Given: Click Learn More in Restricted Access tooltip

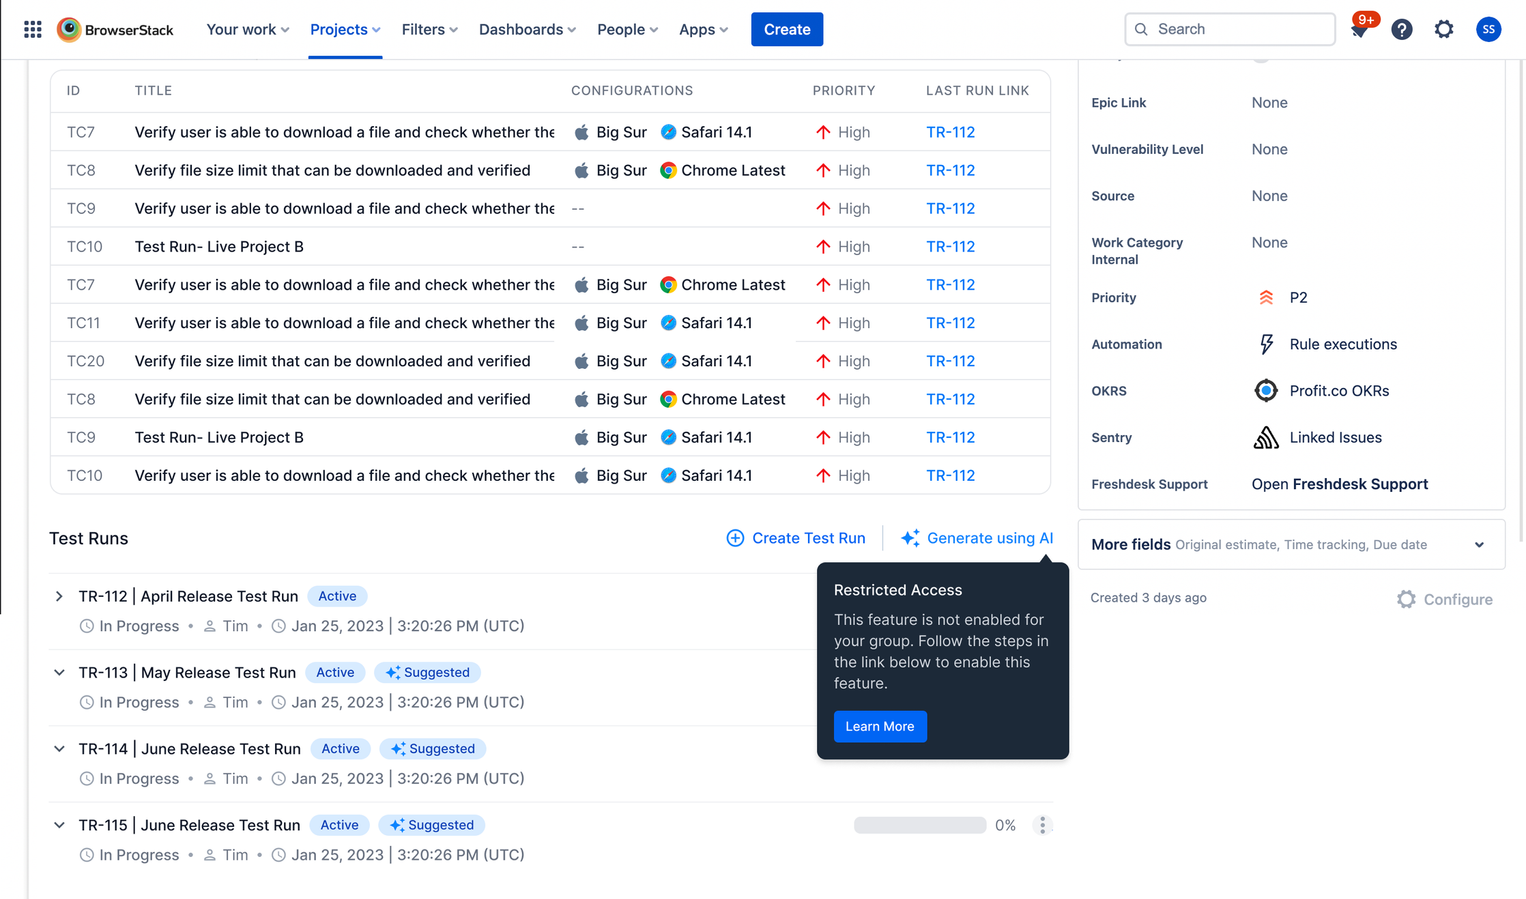Looking at the screenshot, I should pos(880,726).
